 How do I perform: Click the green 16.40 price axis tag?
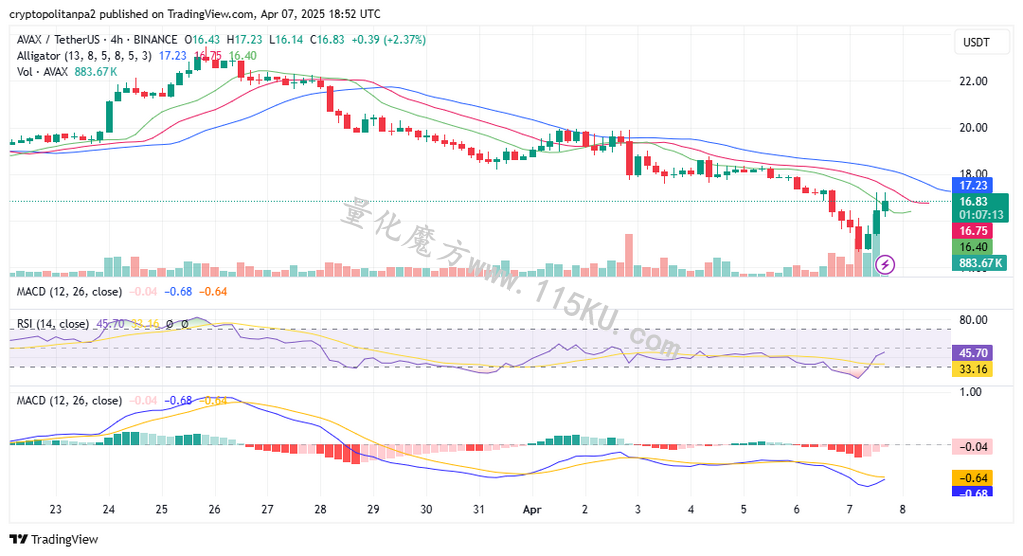point(973,247)
